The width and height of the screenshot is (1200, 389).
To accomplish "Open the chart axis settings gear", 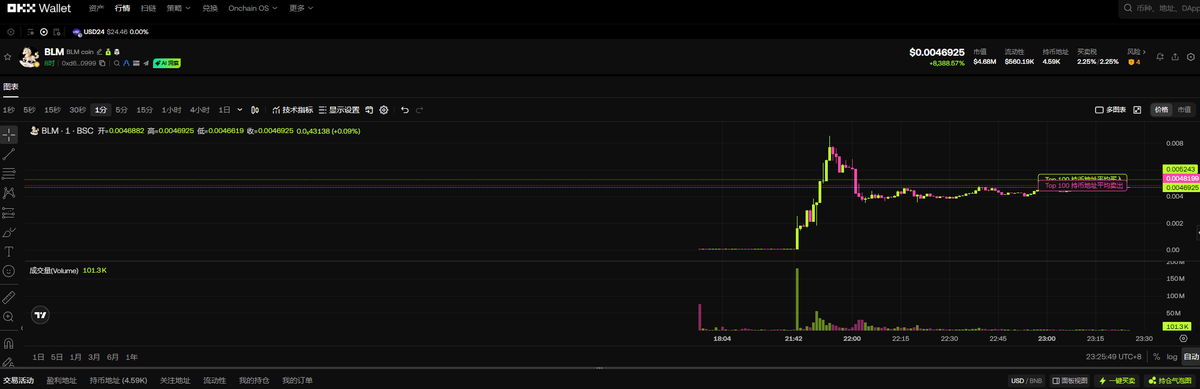I will click(1183, 338).
